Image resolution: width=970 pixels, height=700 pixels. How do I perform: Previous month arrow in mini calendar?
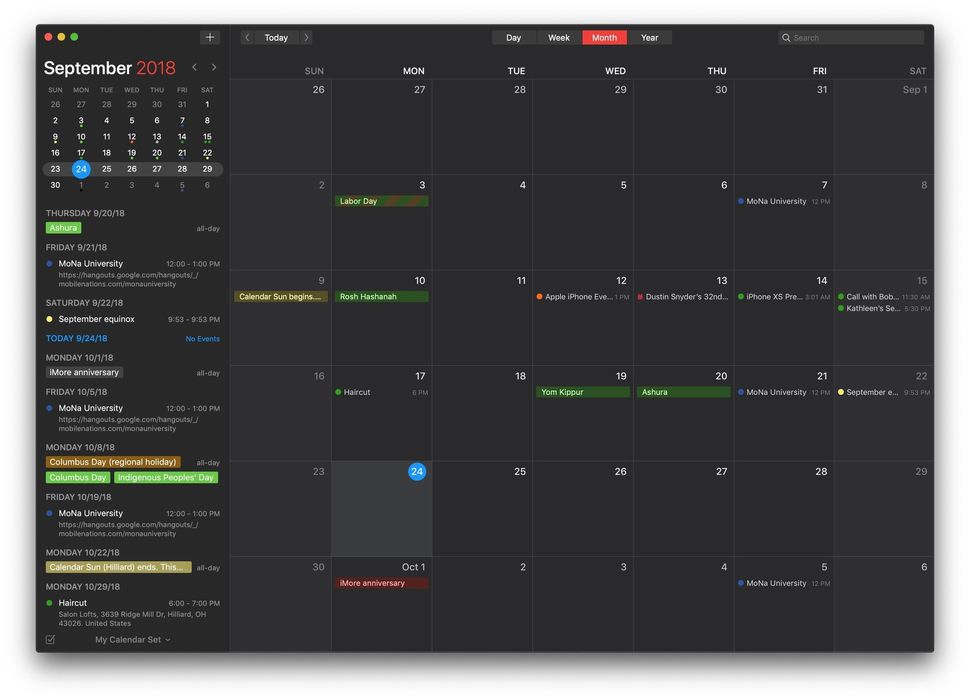click(194, 67)
